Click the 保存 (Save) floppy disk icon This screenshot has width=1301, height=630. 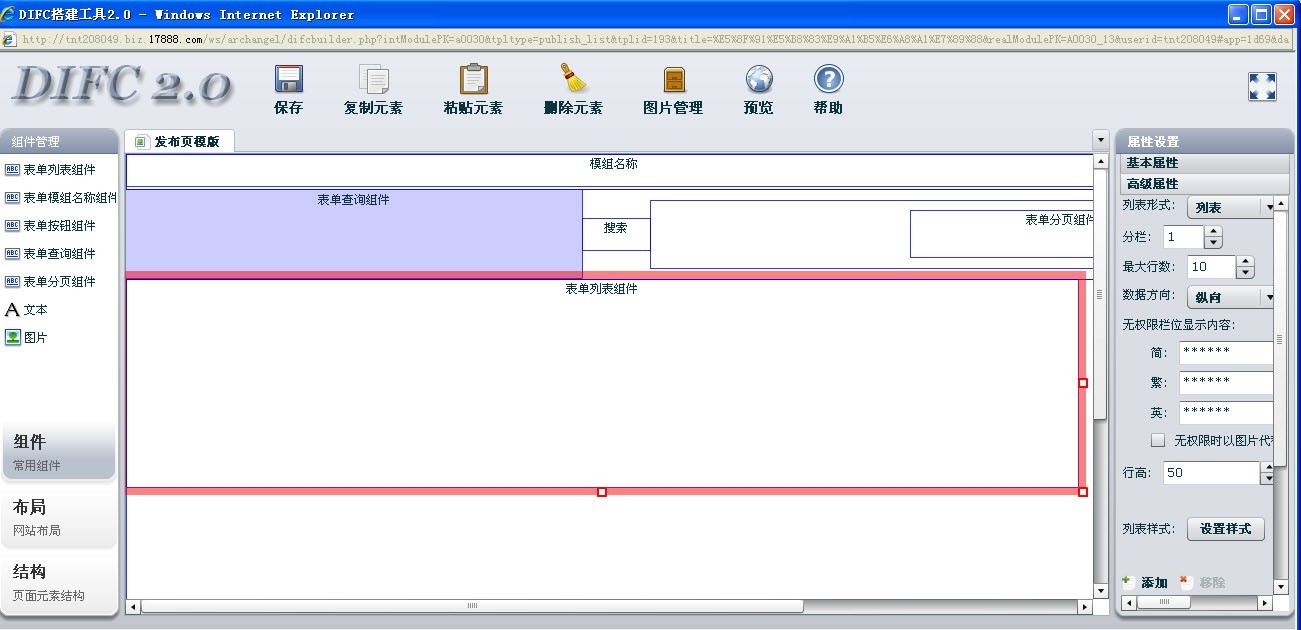[288, 80]
